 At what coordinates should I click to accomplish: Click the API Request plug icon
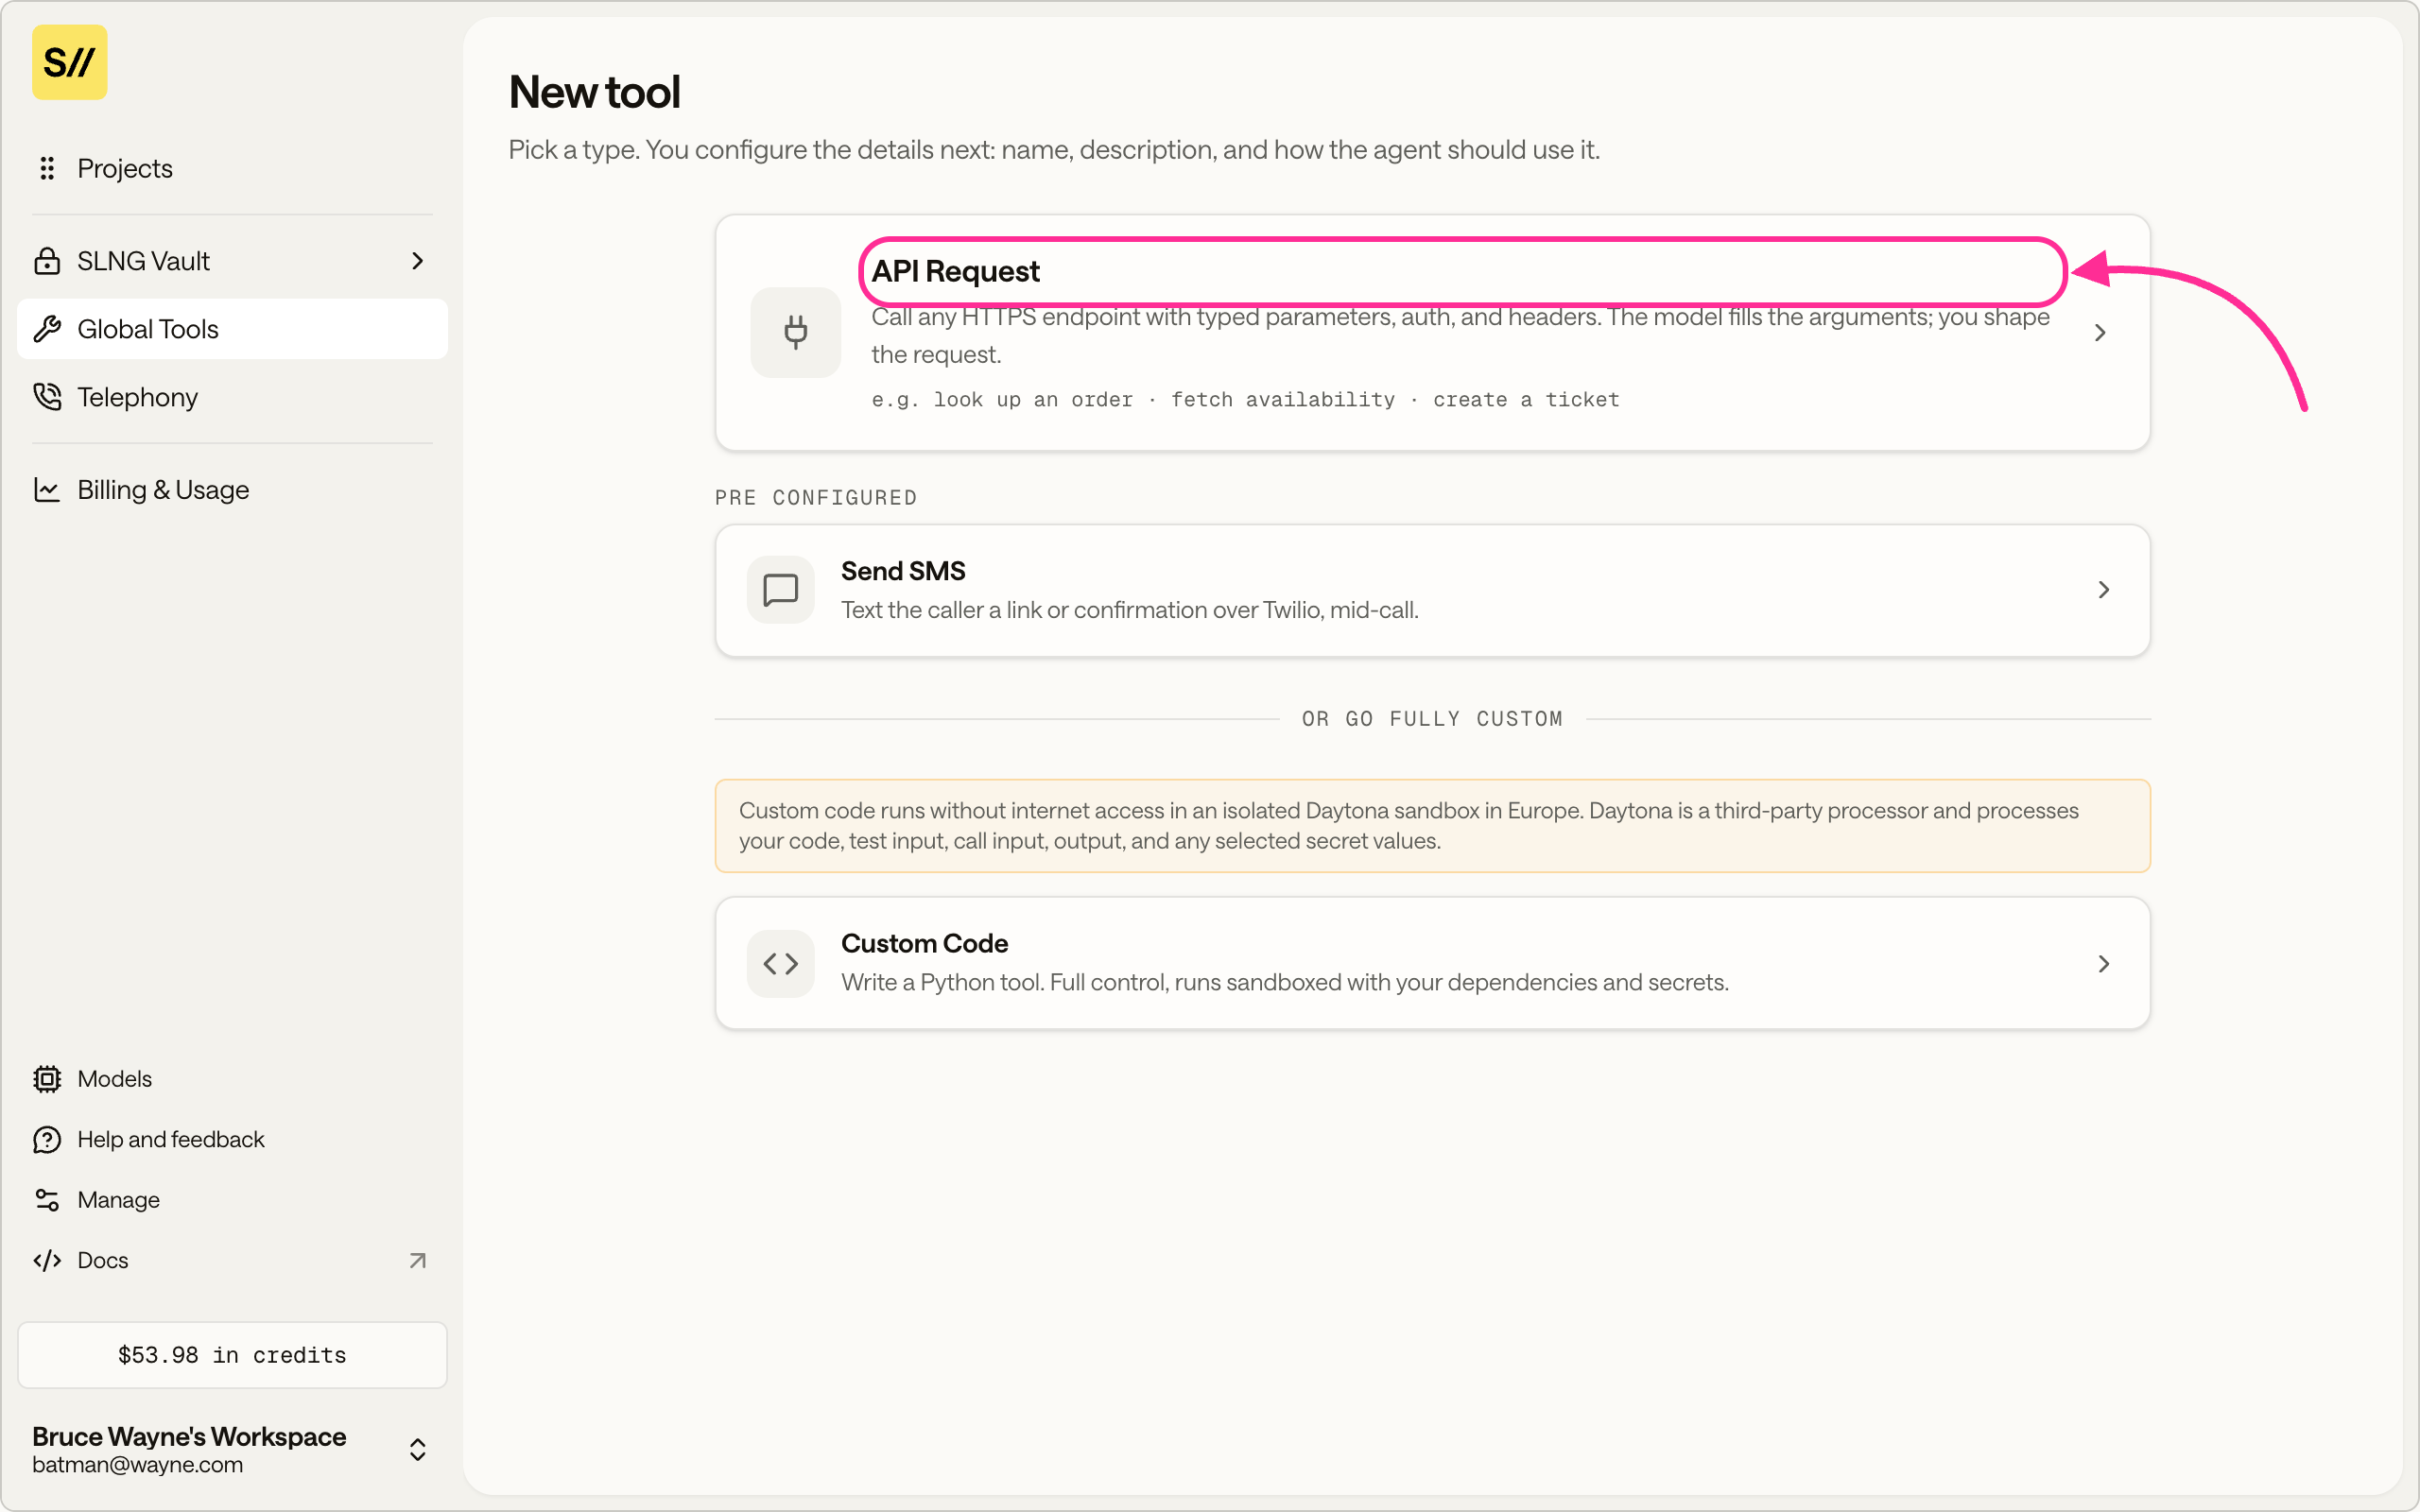click(x=796, y=332)
